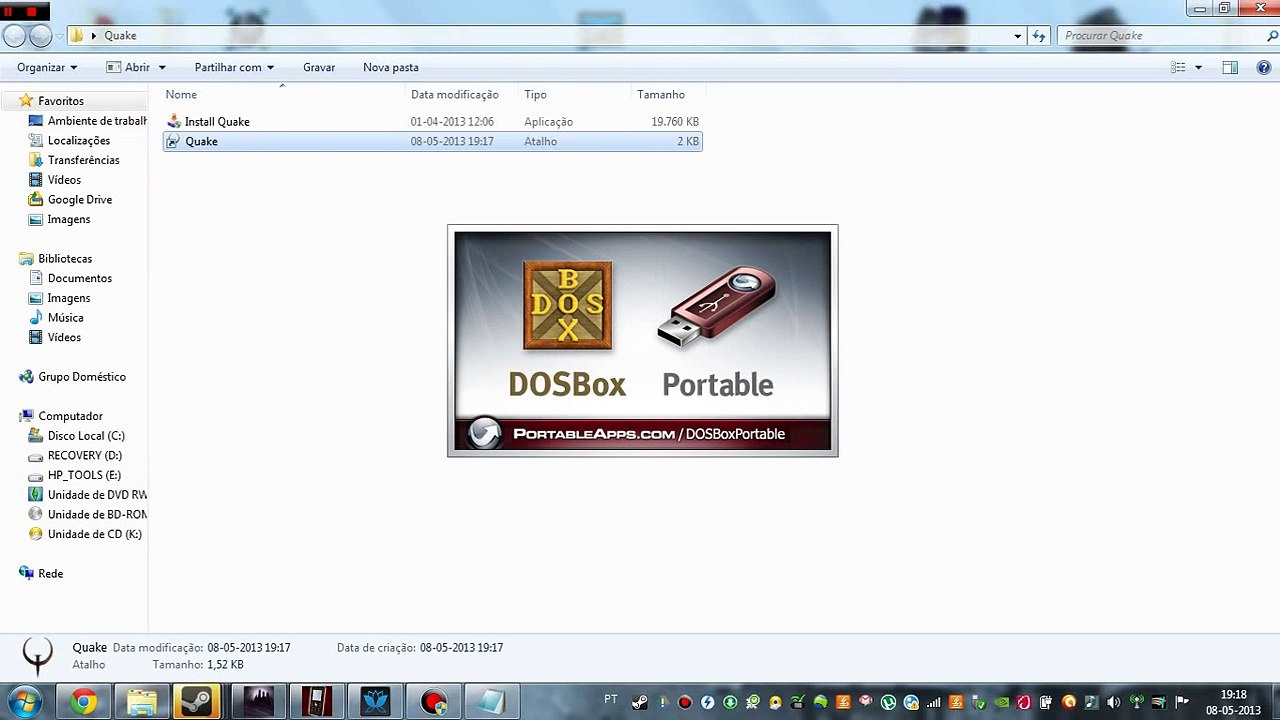Open Explorer help question mark

point(1264,67)
